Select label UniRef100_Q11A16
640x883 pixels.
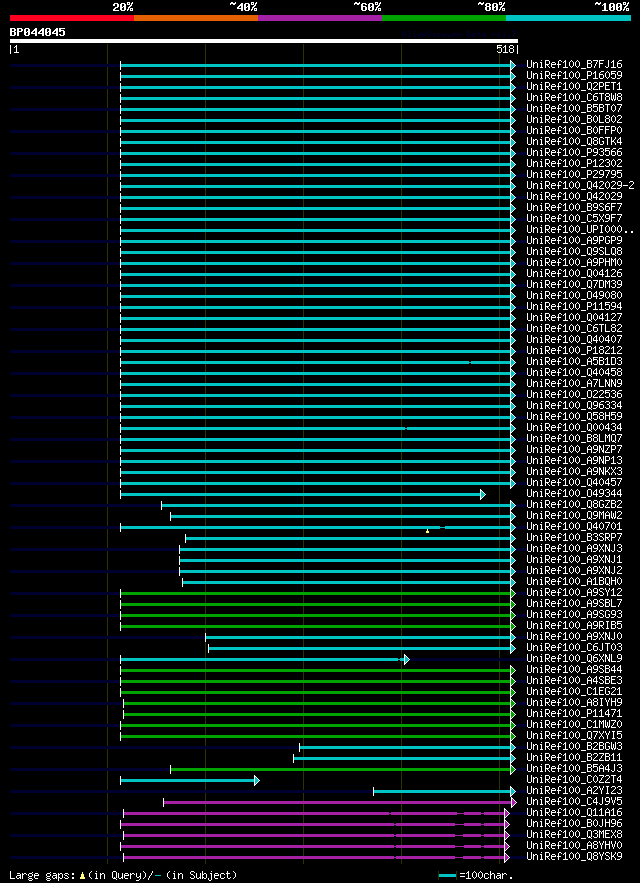(574, 811)
